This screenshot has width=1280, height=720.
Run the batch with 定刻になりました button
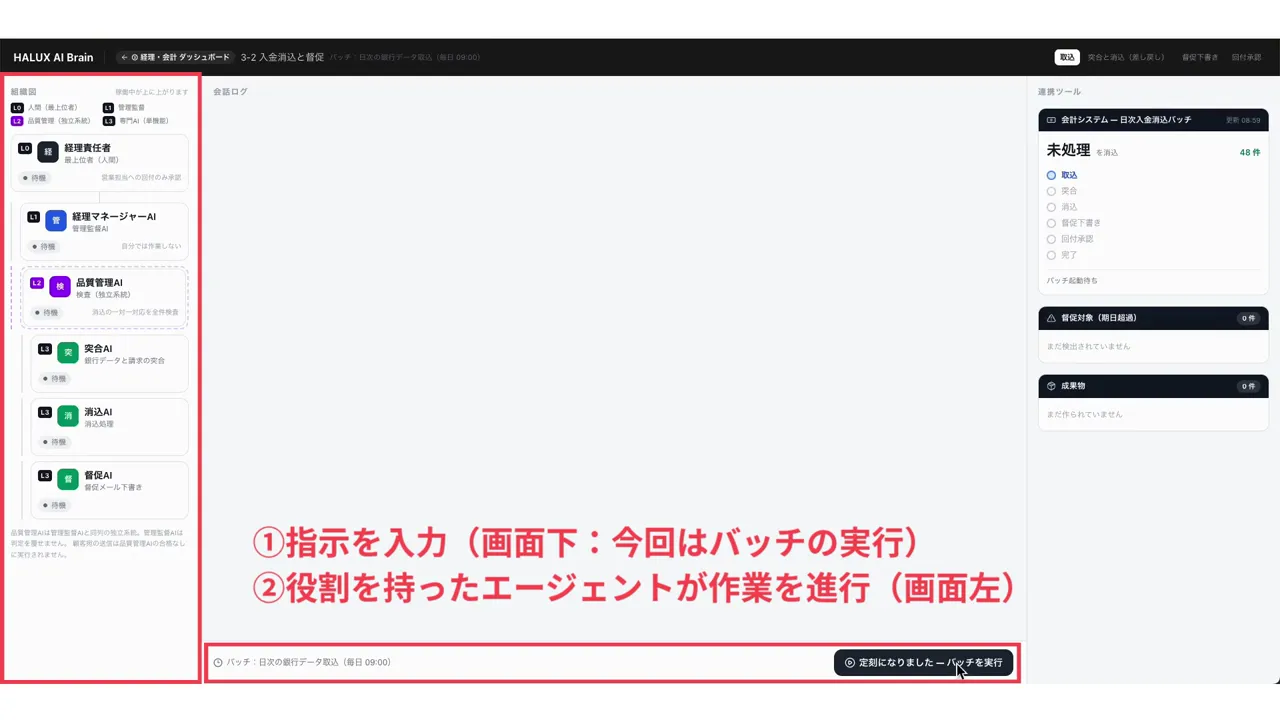(923, 662)
